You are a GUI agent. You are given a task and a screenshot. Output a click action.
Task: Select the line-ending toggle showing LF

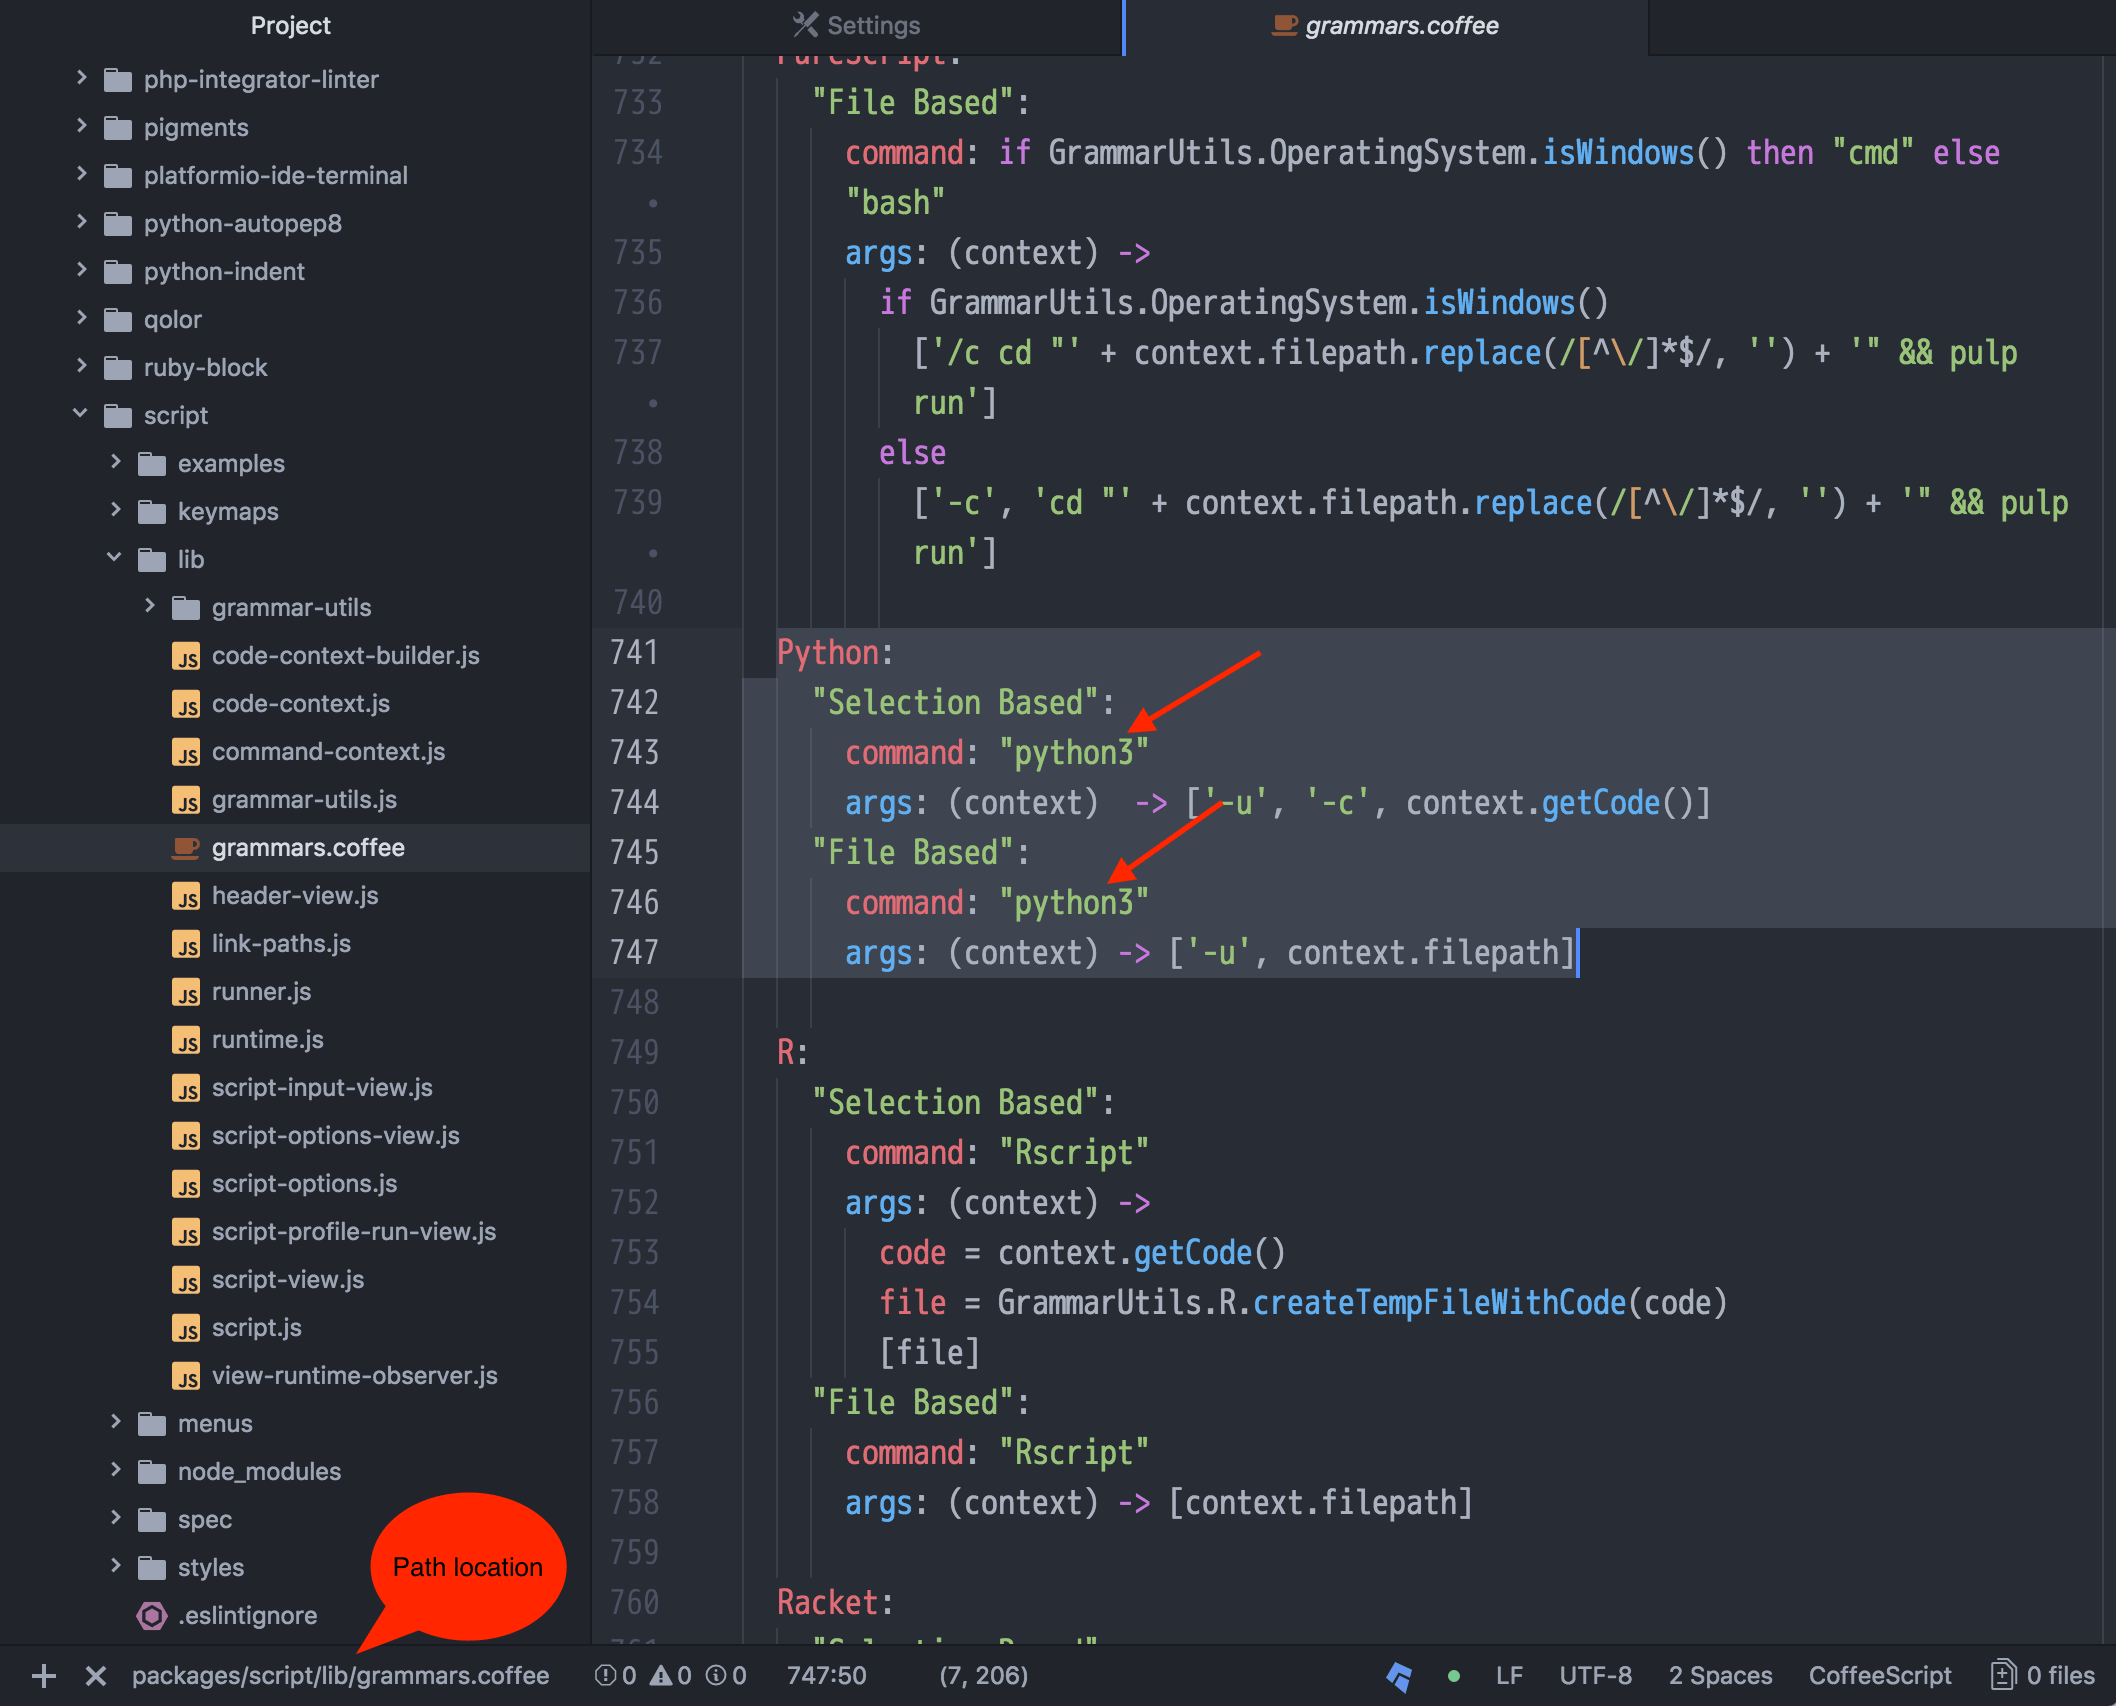click(1509, 1676)
